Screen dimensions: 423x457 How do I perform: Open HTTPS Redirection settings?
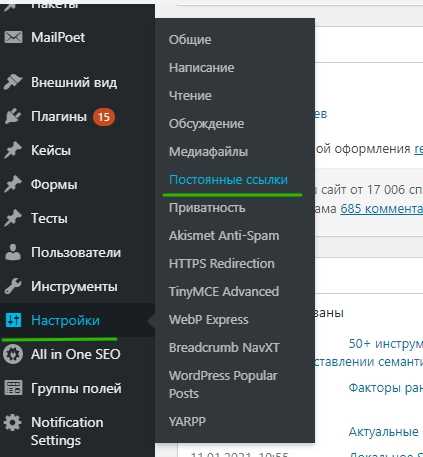click(222, 263)
